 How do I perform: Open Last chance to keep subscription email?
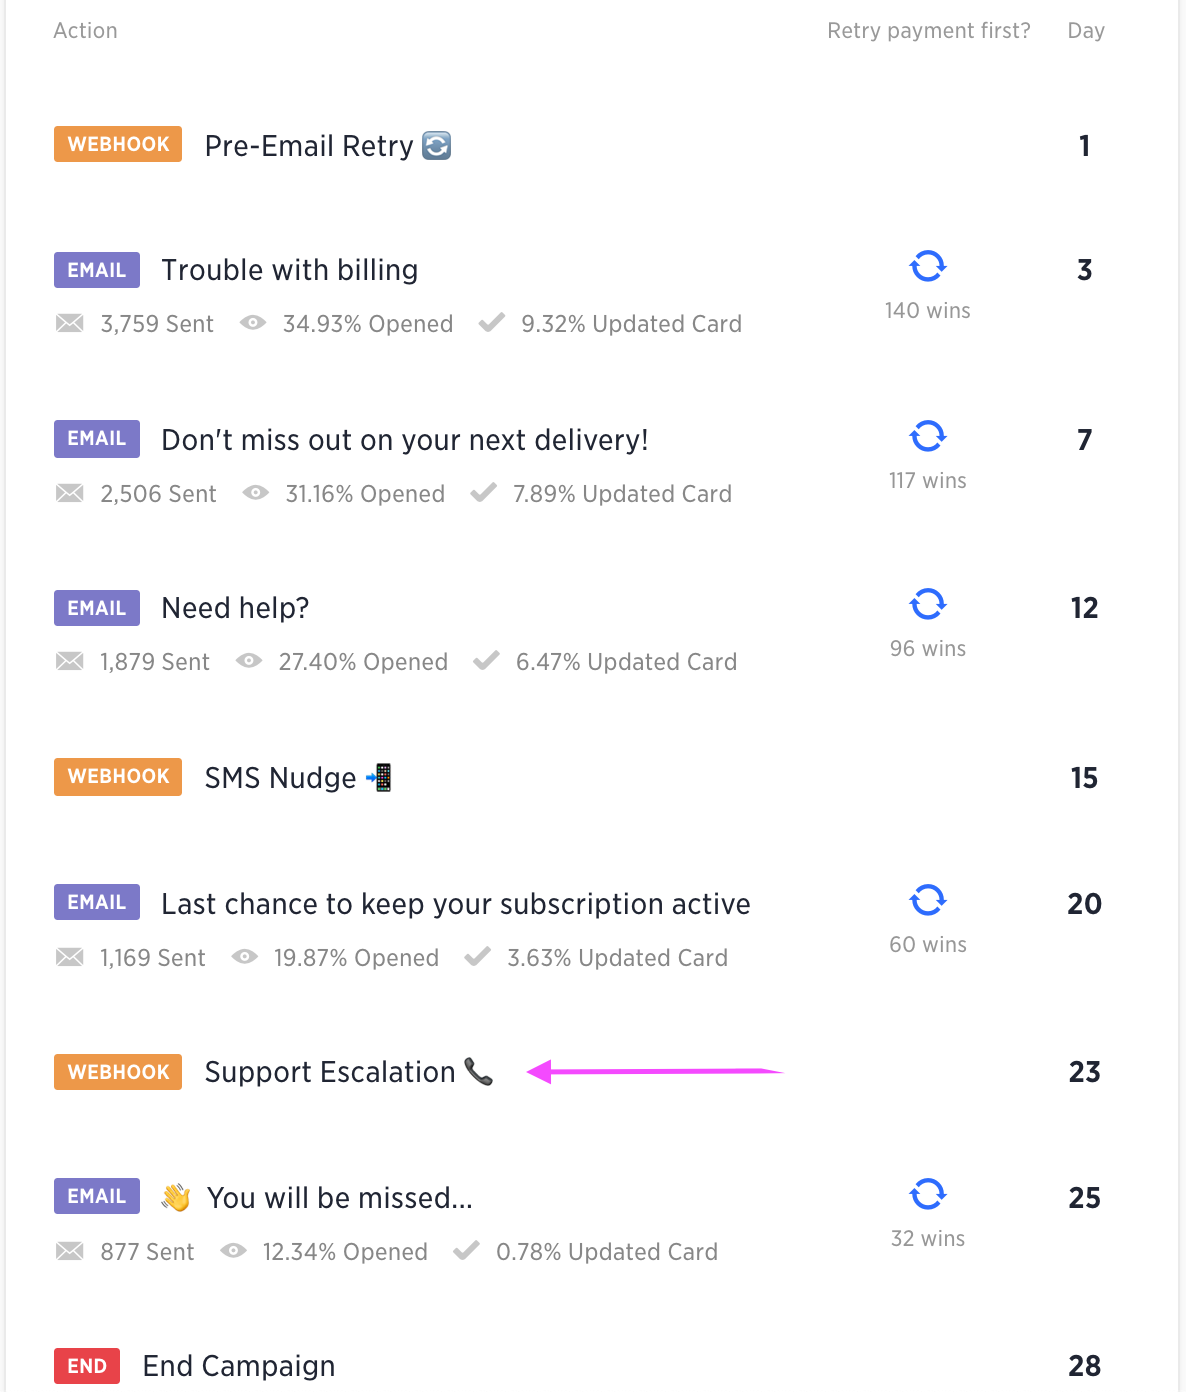tap(456, 904)
